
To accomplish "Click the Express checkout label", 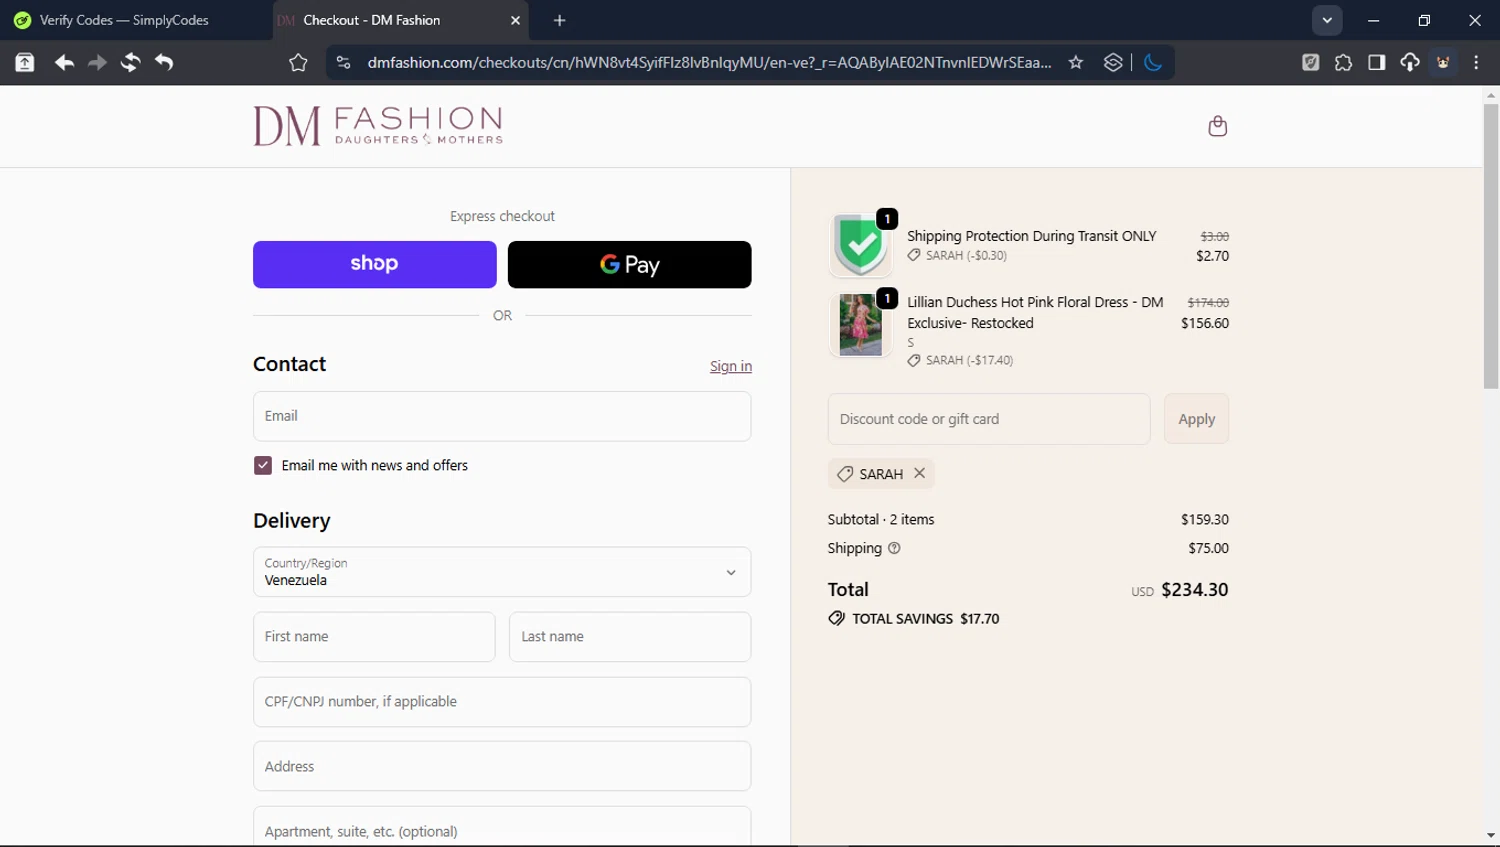I will (502, 216).
